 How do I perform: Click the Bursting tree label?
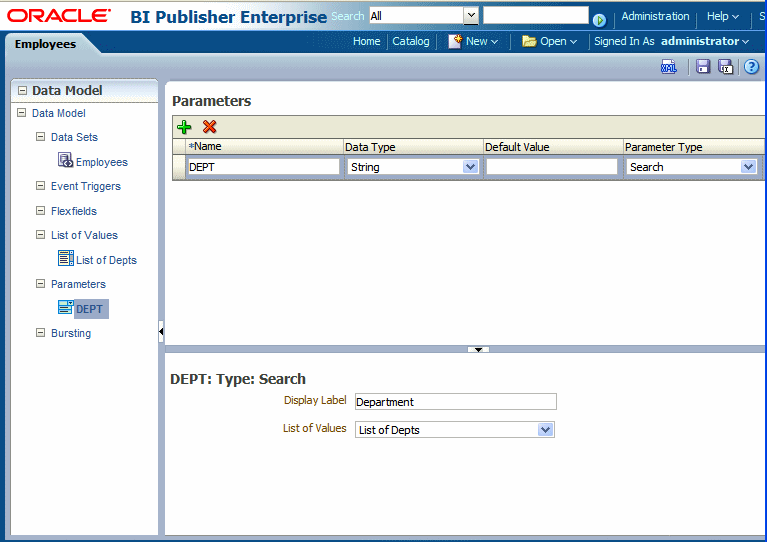(x=71, y=333)
